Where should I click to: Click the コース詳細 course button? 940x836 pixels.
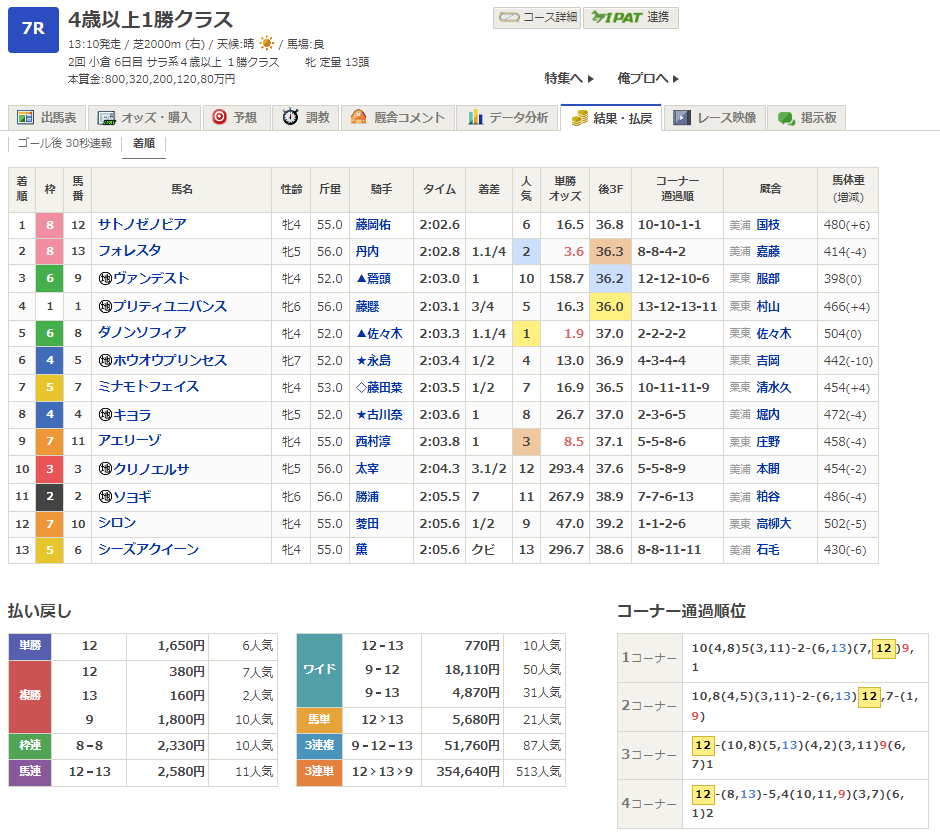pos(536,18)
